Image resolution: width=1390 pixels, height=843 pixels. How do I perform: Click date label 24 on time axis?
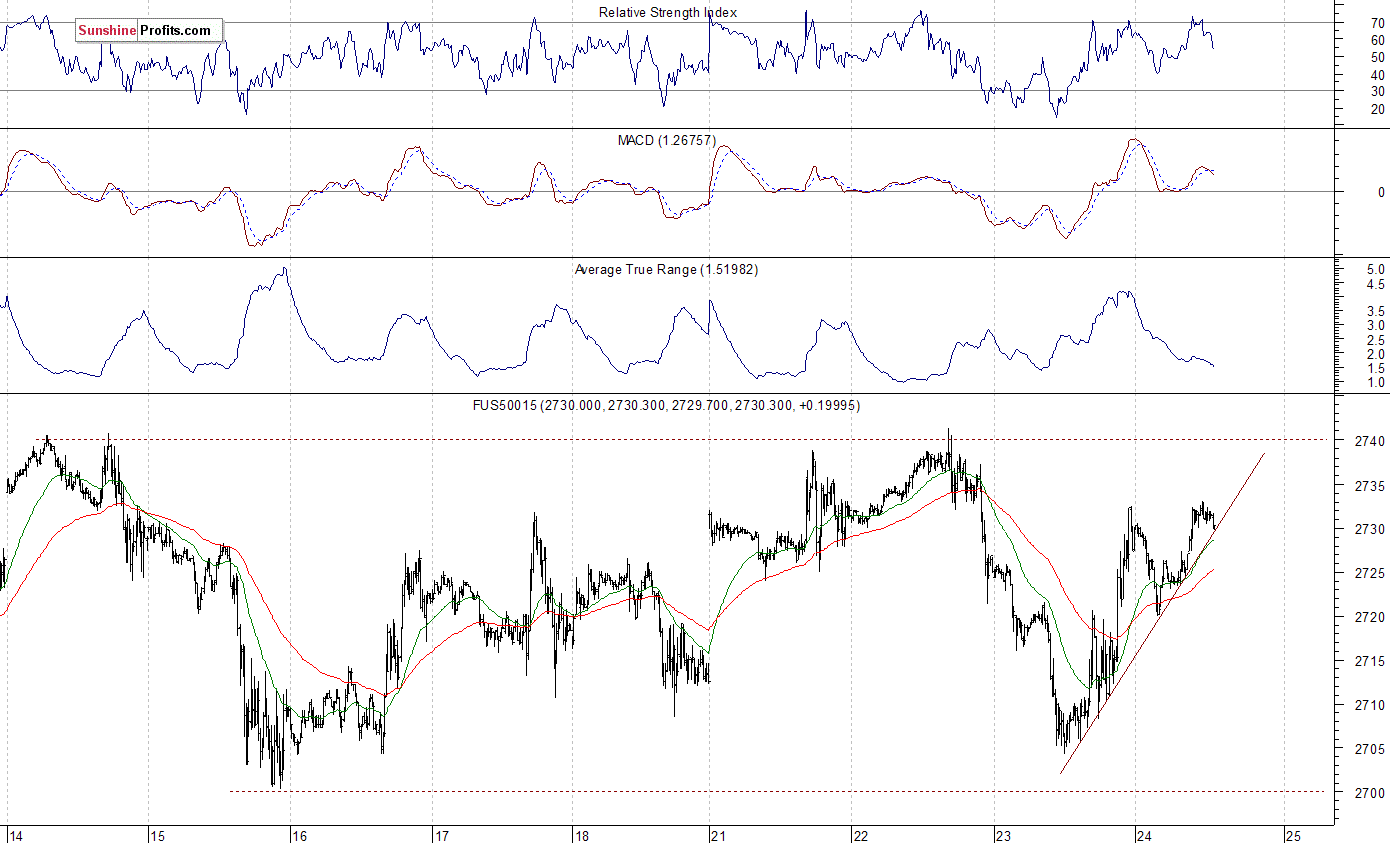pyautogui.click(x=1146, y=835)
